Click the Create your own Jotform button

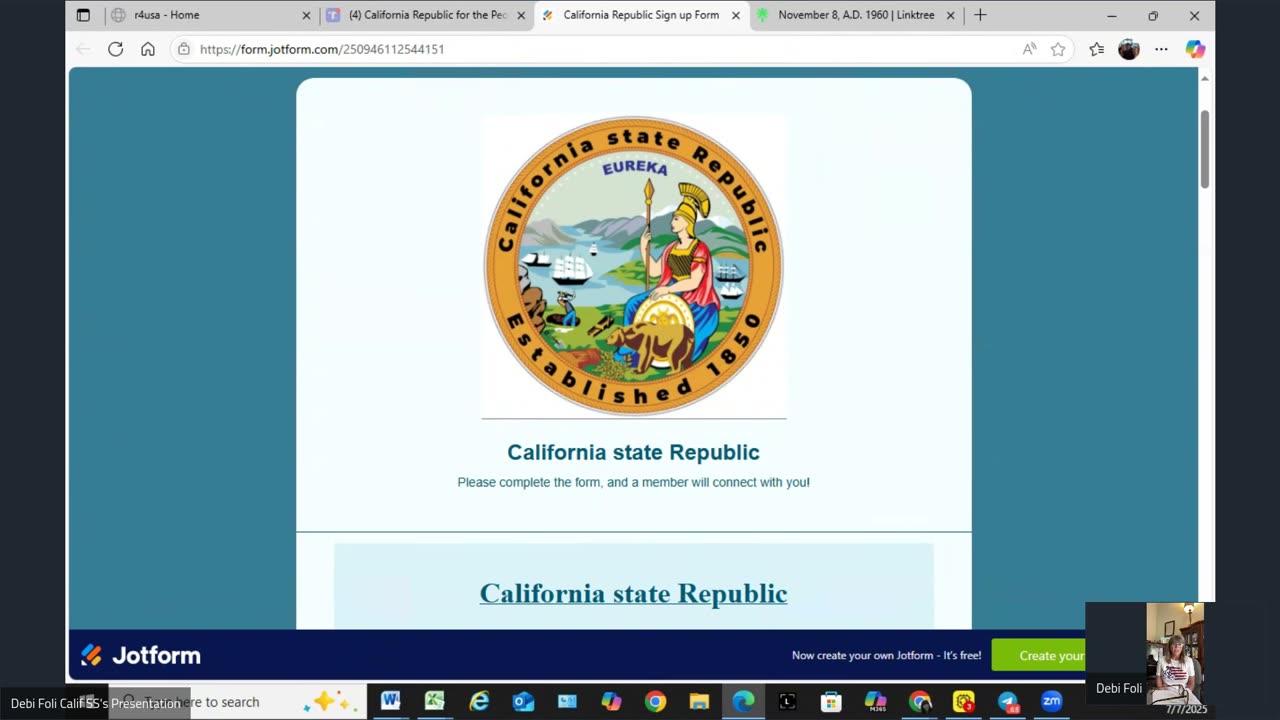point(1039,655)
